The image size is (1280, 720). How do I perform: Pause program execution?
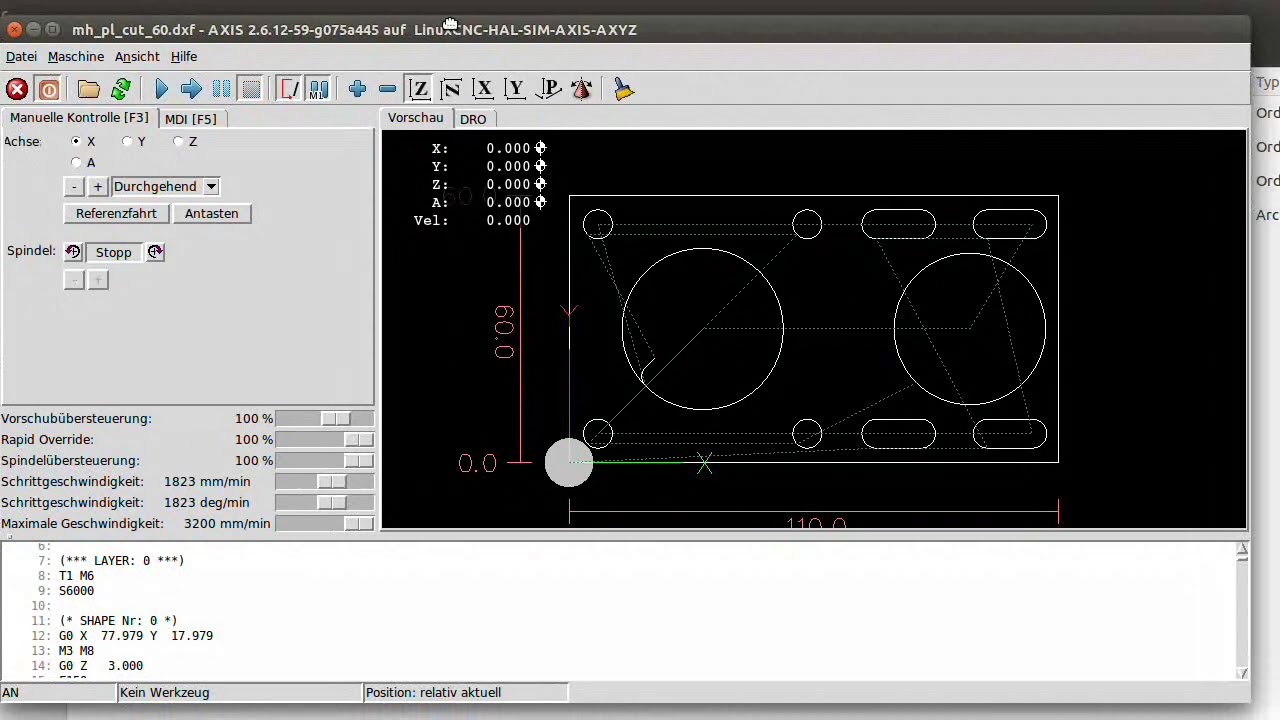coord(221,89)
